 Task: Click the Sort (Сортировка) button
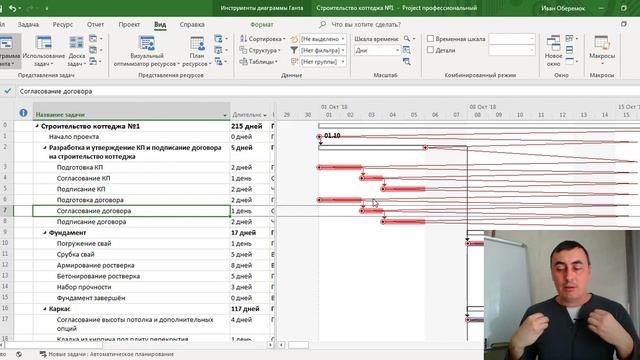pyautogui.click(x=262, y=39)
